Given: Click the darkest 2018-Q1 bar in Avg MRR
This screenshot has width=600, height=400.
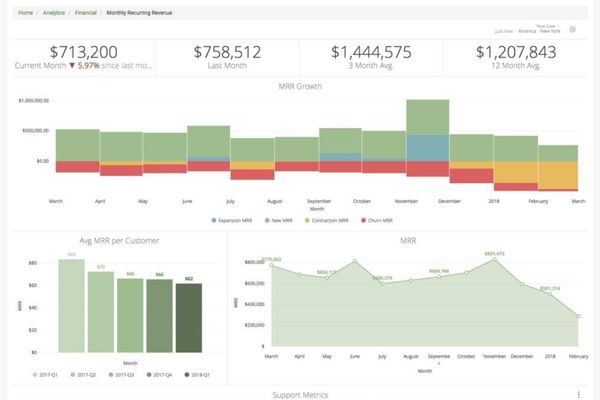Looking at the screenshot, I should click(x=189, y=318).
